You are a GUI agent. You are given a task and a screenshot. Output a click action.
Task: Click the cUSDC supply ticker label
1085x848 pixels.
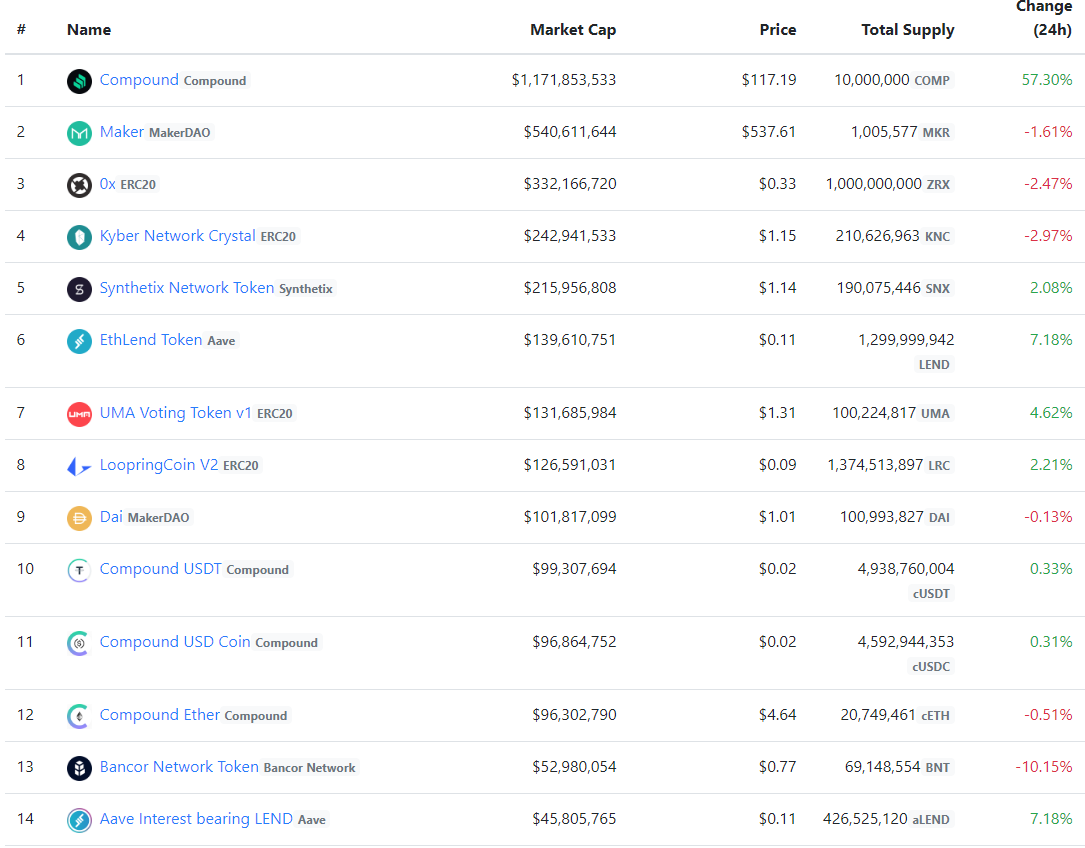click(931, 667)
